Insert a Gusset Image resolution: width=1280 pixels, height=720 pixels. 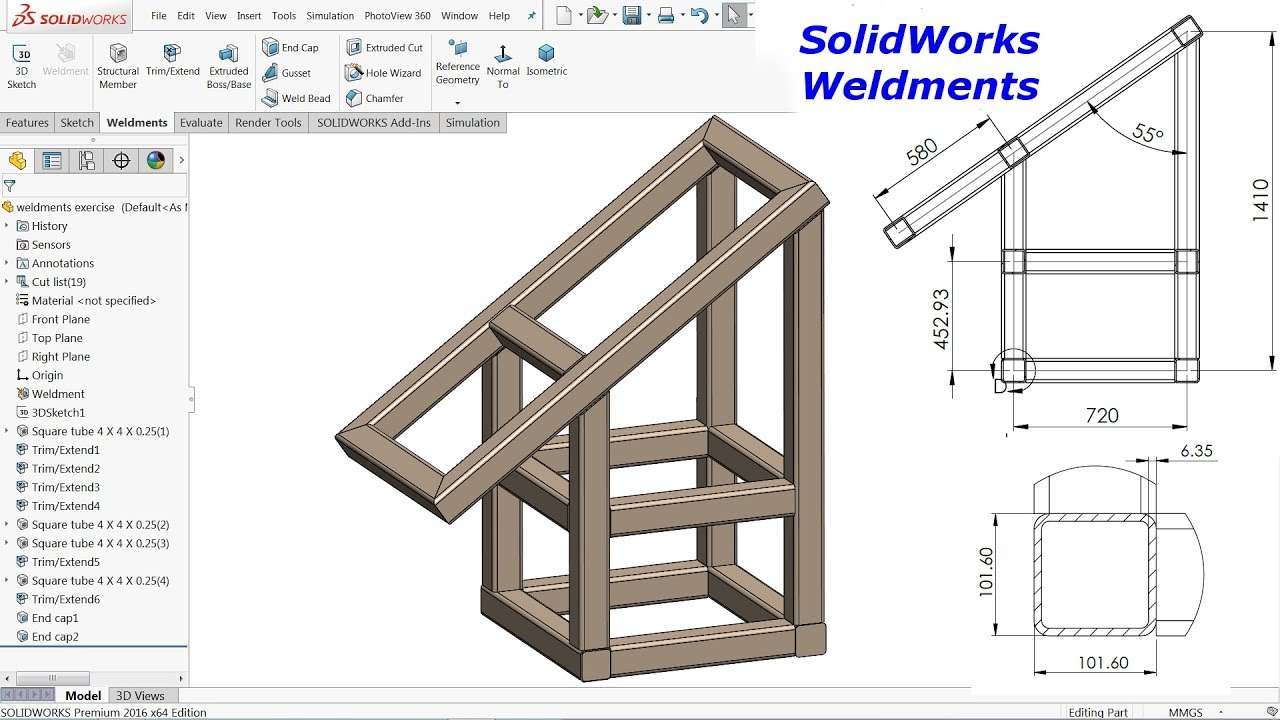(x=287, y=73)
